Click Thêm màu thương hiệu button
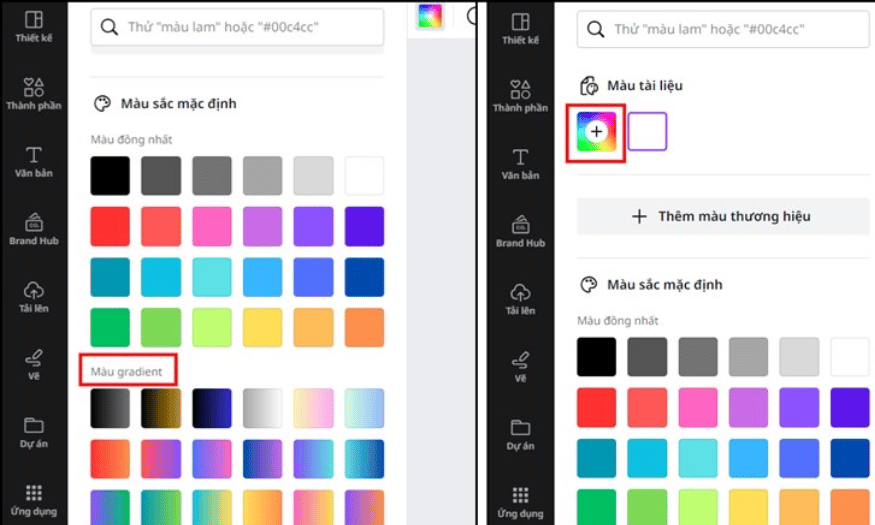875x525 pixels. coord(723,216)
